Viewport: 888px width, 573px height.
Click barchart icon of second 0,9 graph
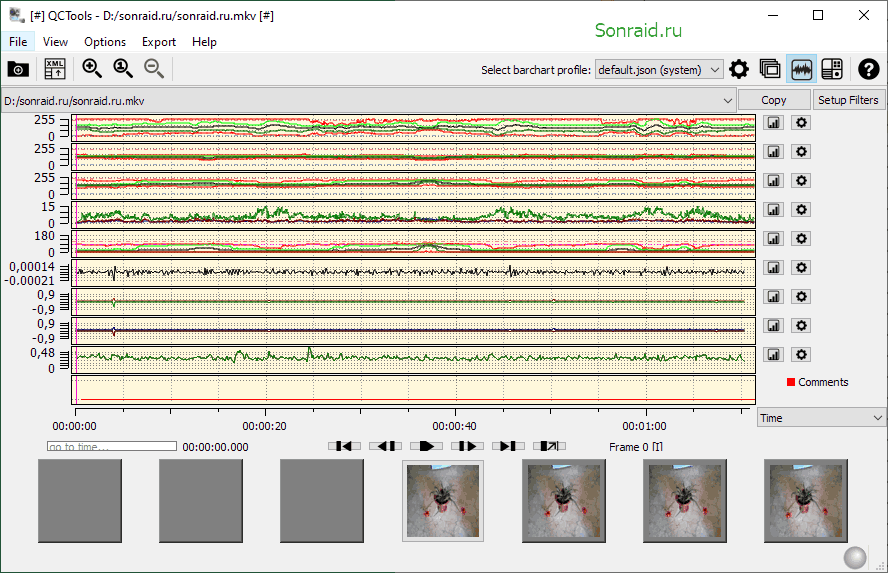tap(773, 325)
